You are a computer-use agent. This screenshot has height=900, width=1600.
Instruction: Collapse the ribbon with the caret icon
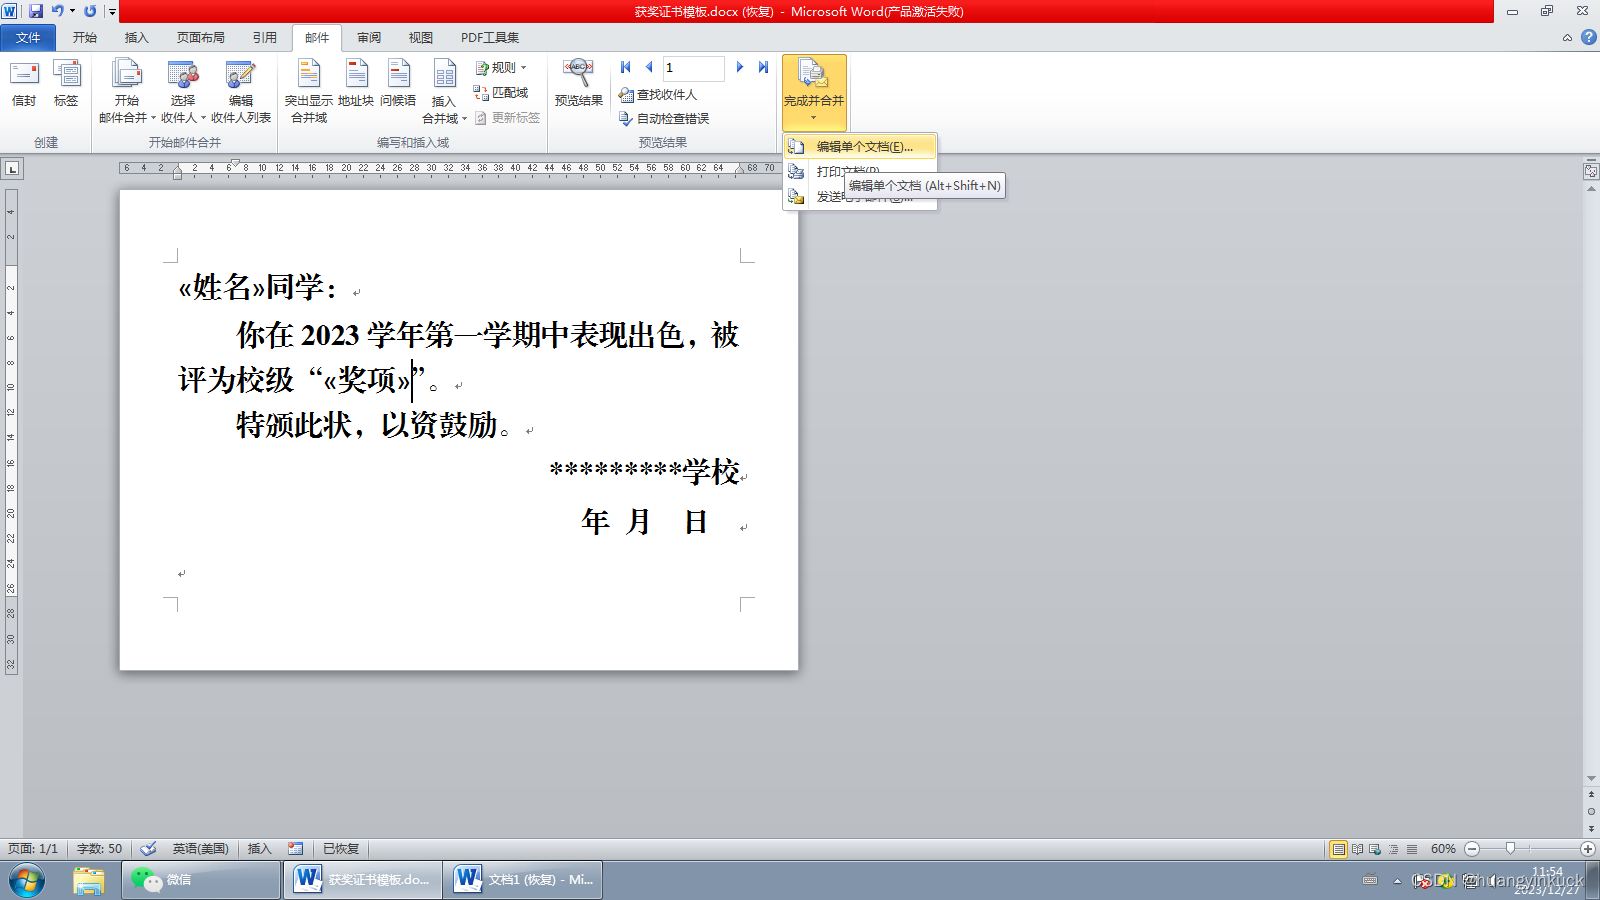pyautogui.click(x=1567, y=38)
